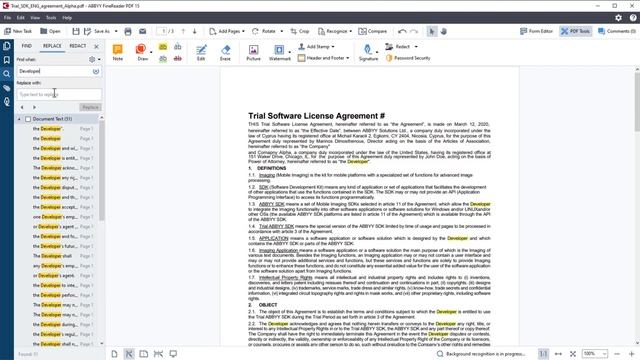
Task: Click the Watermark tool
Action: coord(279,52)
